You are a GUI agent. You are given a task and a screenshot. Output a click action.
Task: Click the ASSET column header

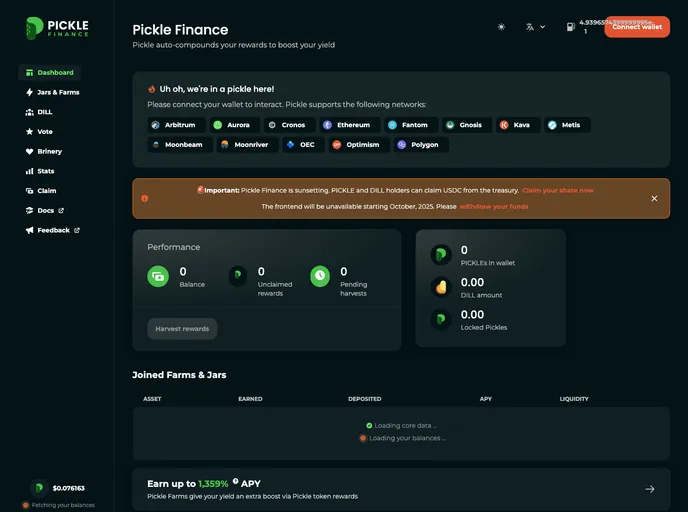(x=152, y=399)
